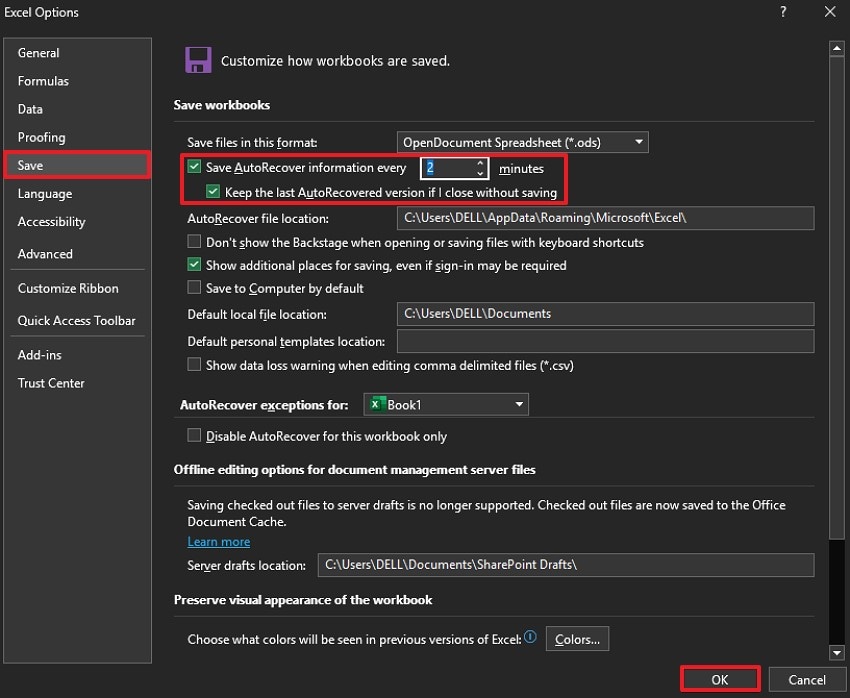Open the Colors... button

tap(577, 639)
